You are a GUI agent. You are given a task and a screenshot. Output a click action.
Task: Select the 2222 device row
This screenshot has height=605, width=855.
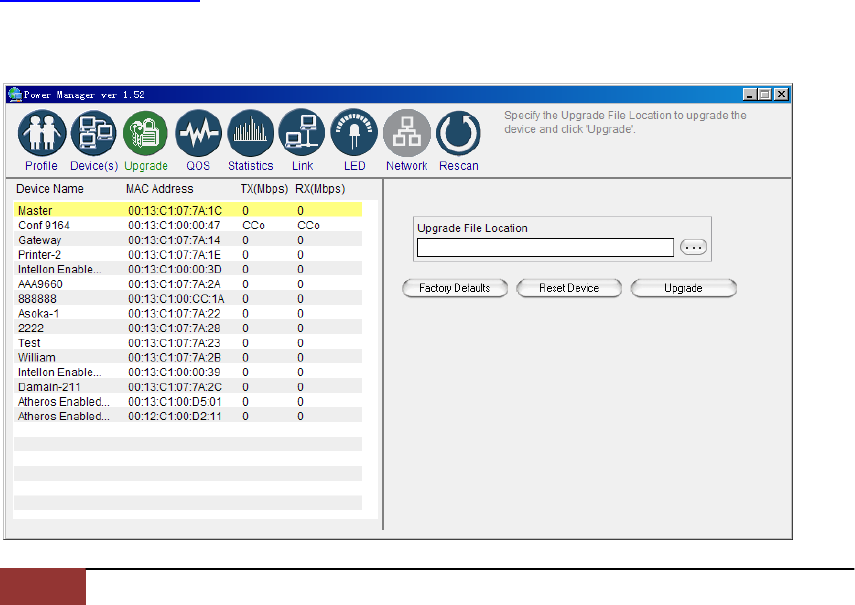[188, 328]
